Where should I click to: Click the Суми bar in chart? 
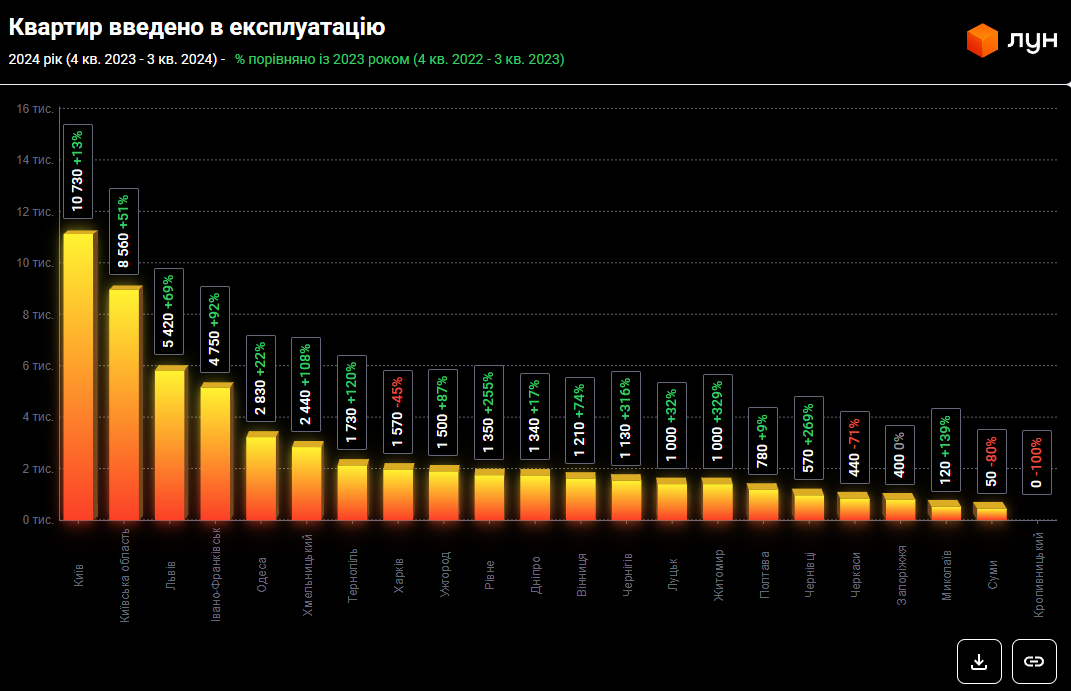(991, 513)
